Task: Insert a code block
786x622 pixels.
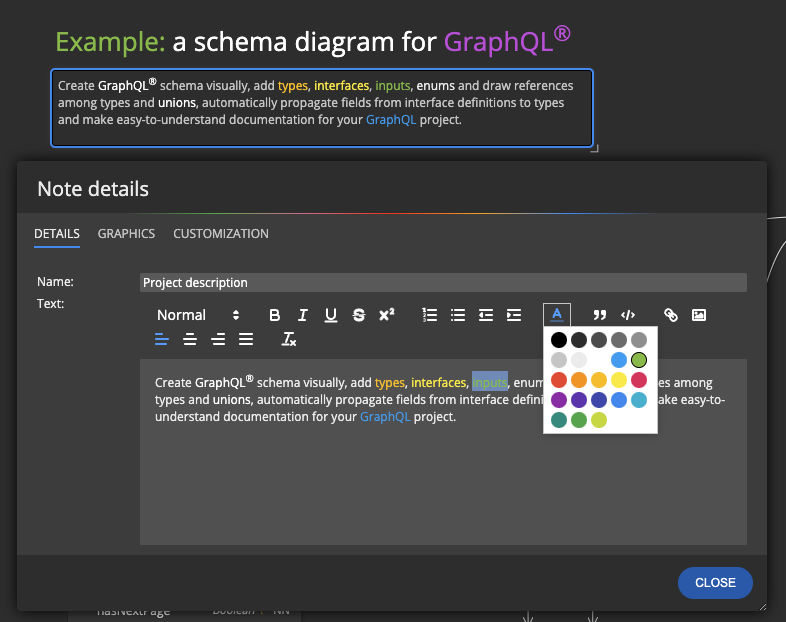Action: pyautogui.click(x=628, y=315)
